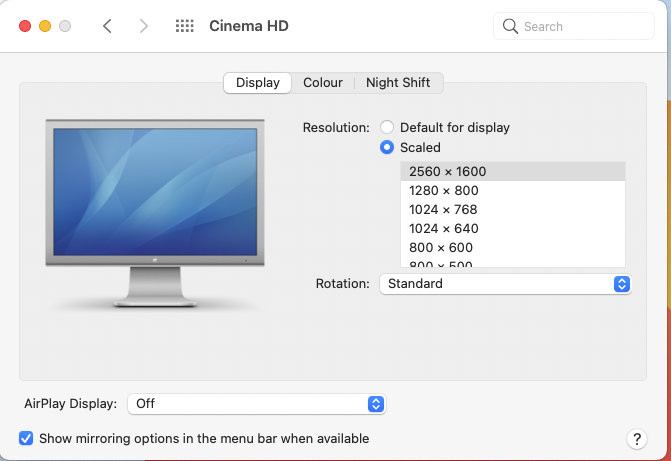Open help with the question mark button
This screenshot has height=461, width=671.
pos(637,439)
